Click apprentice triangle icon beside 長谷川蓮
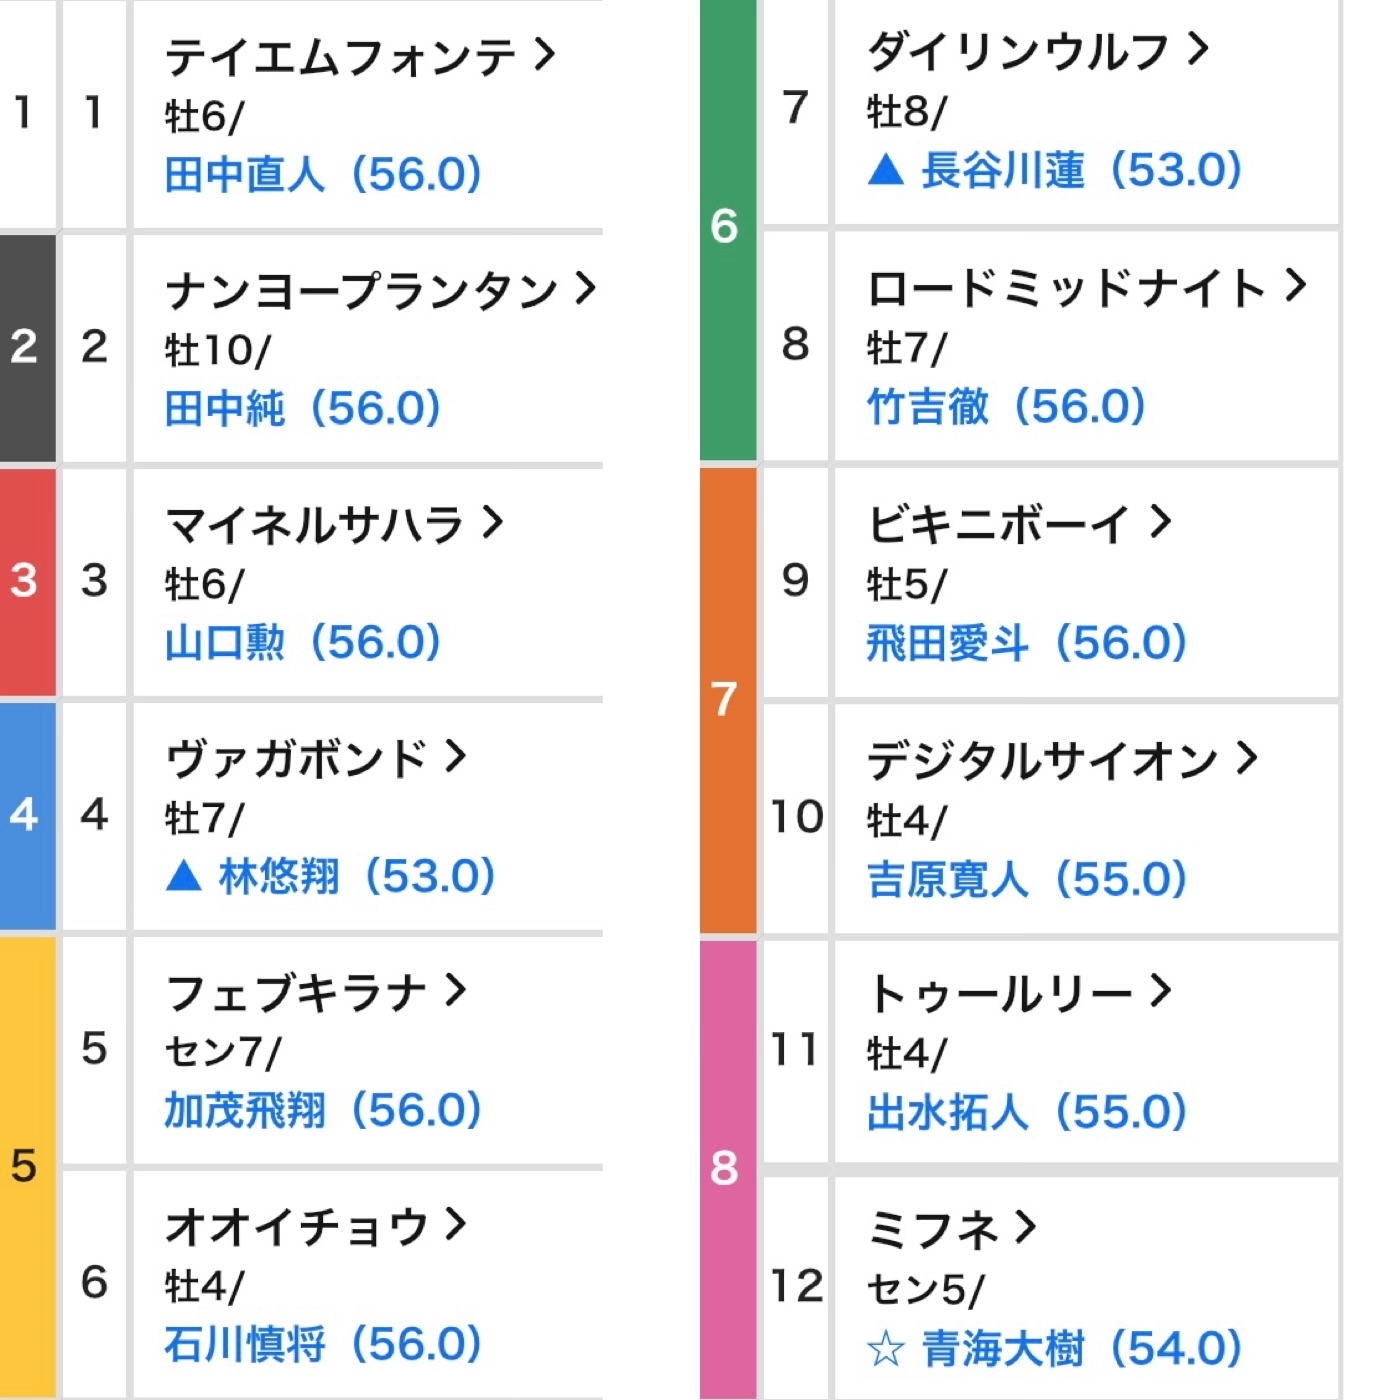Screen dimensions: 1400x1400 [886, 170]
